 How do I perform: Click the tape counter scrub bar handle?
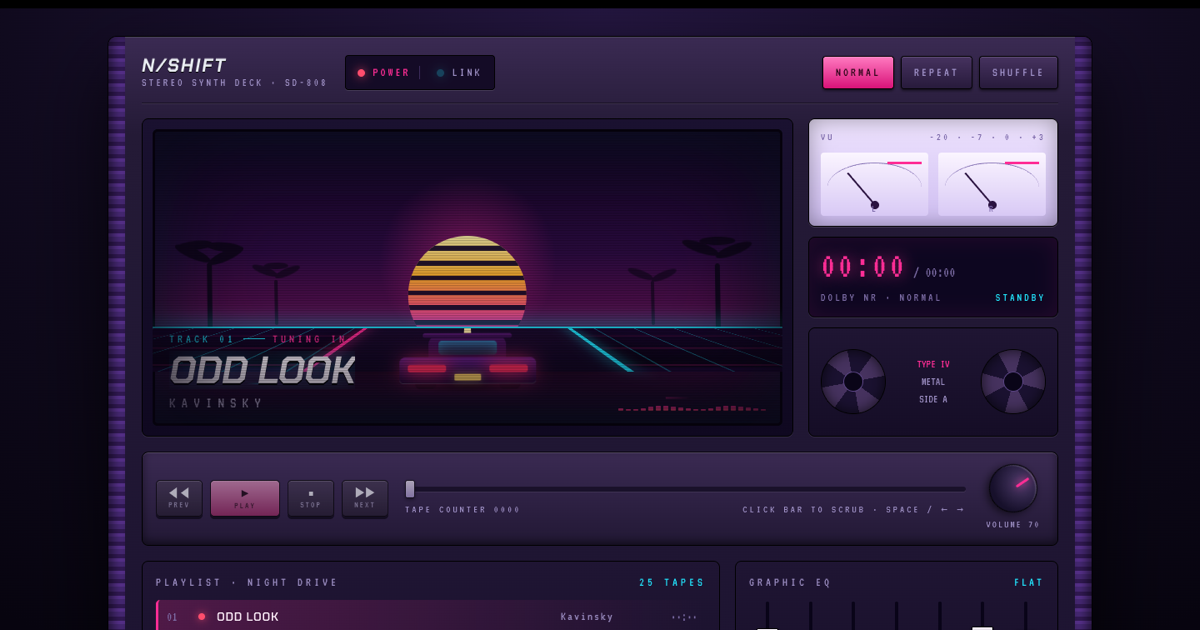[x=410, y=489]
